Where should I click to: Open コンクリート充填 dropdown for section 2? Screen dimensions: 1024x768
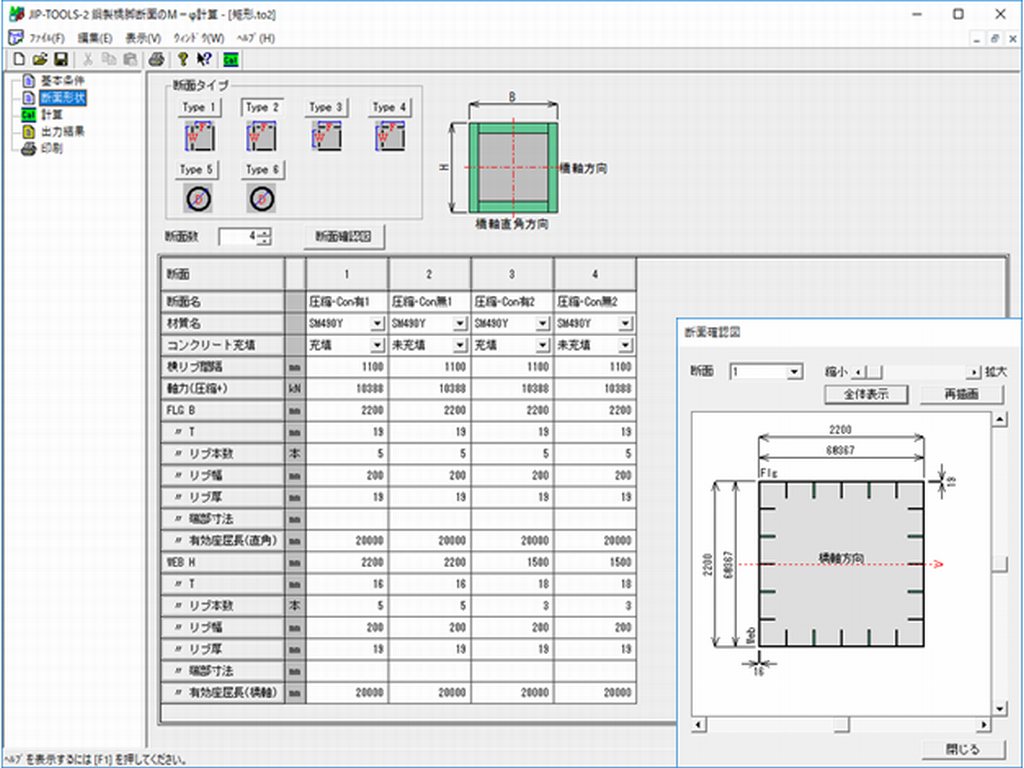tap(460, 345)
